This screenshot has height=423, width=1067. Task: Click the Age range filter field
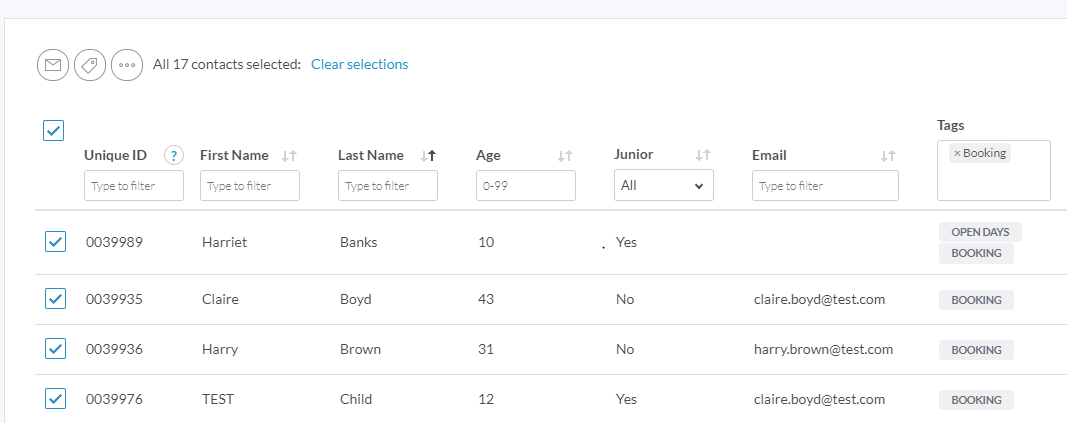point(526,186)
